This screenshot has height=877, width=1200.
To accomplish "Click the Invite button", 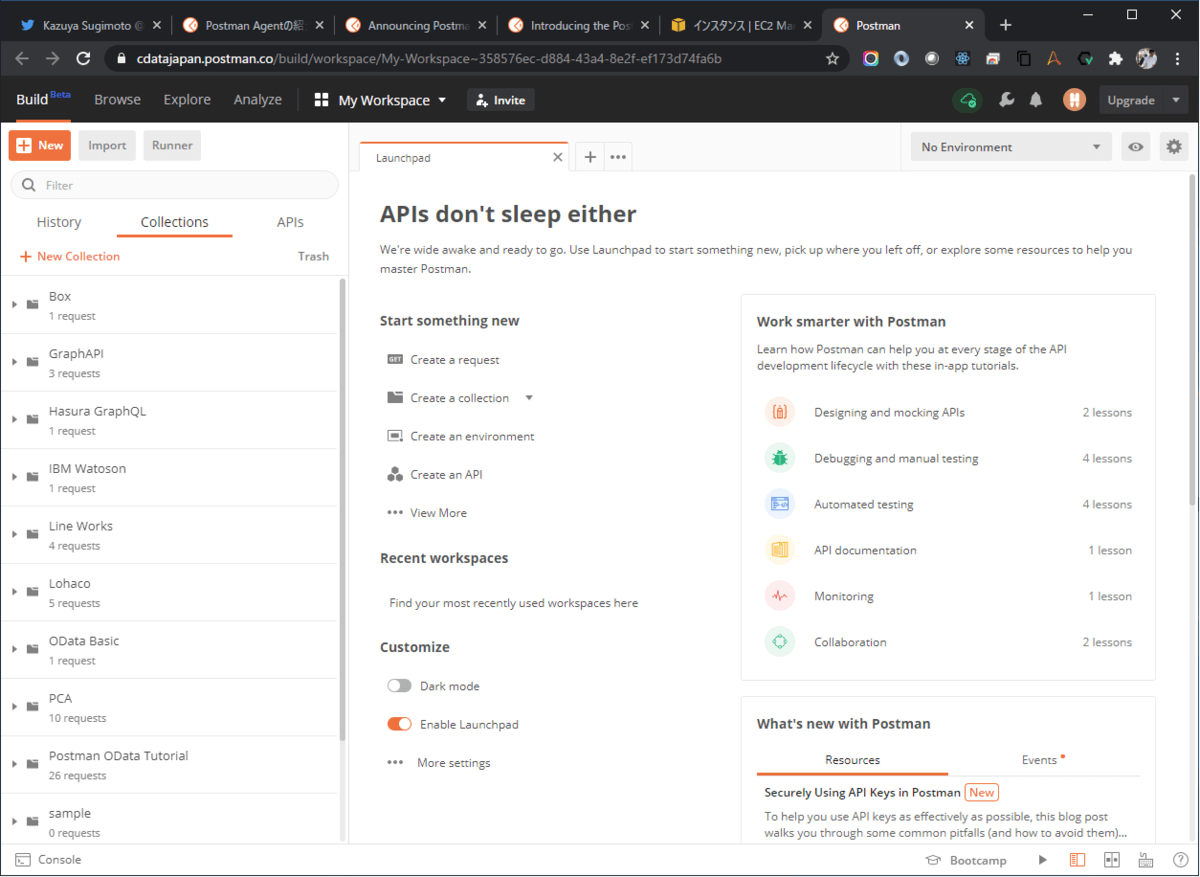I will pyautogui.click(x=500, y=100).
